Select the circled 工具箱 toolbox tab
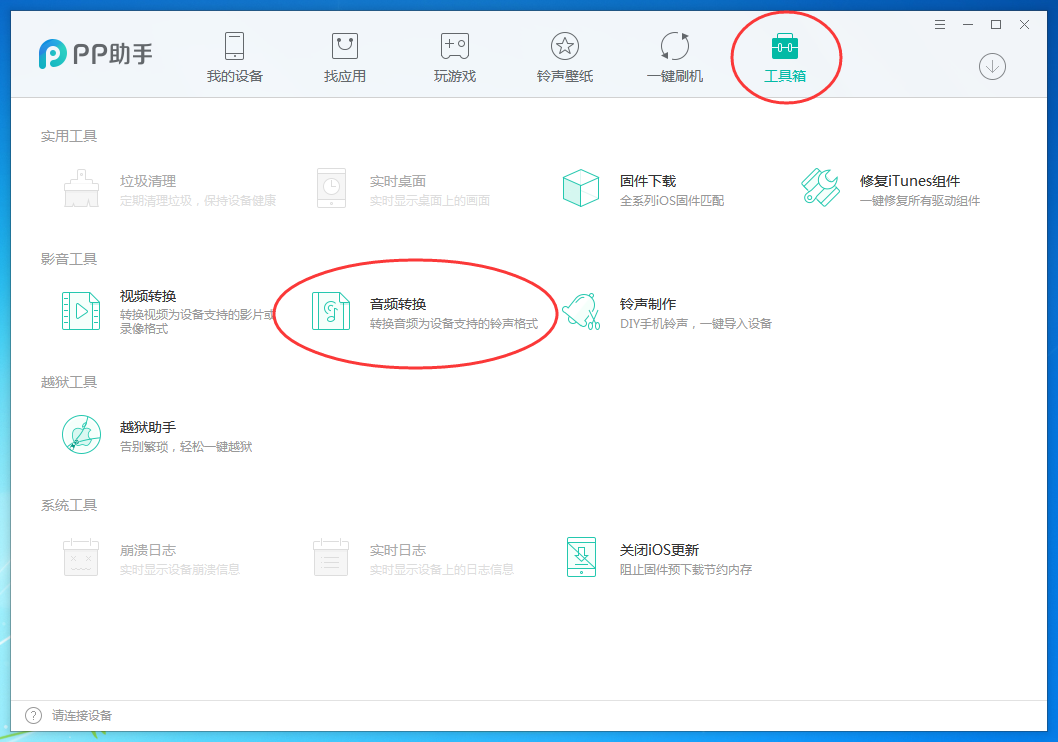This screenshot has width=1058, height=742. (x=786, y=55)
